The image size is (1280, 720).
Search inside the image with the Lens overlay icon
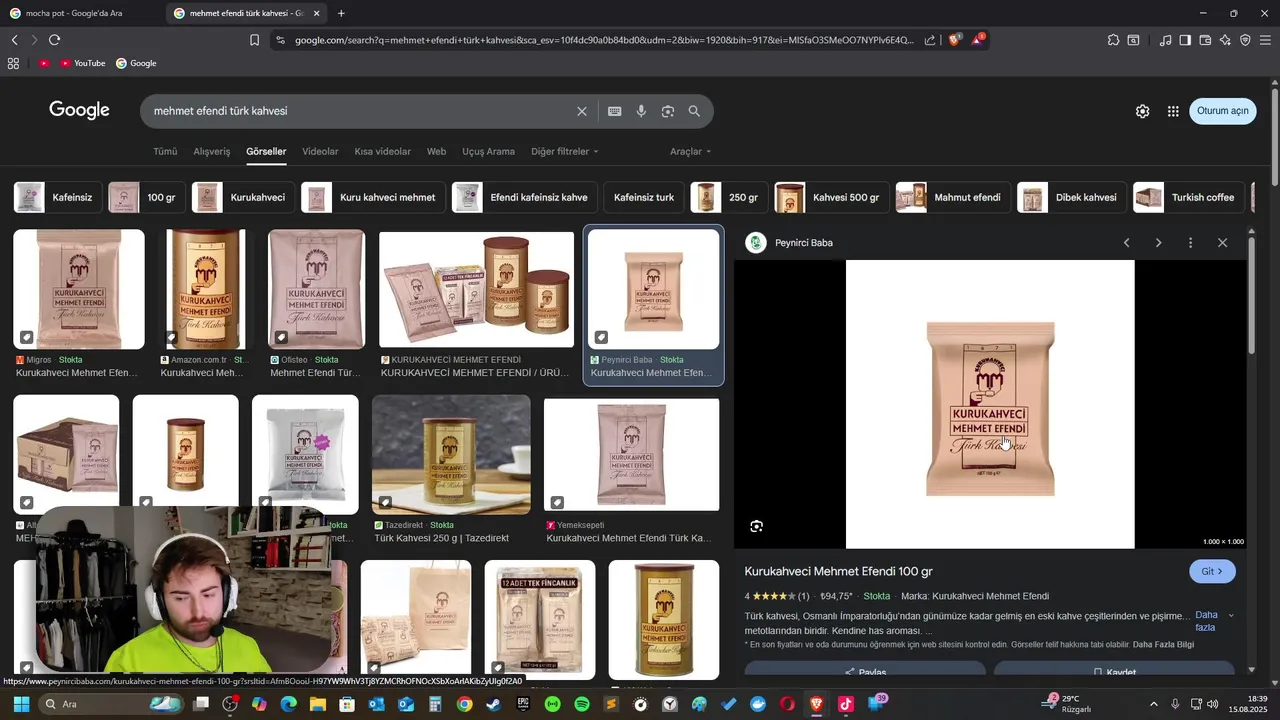point(757,526)
